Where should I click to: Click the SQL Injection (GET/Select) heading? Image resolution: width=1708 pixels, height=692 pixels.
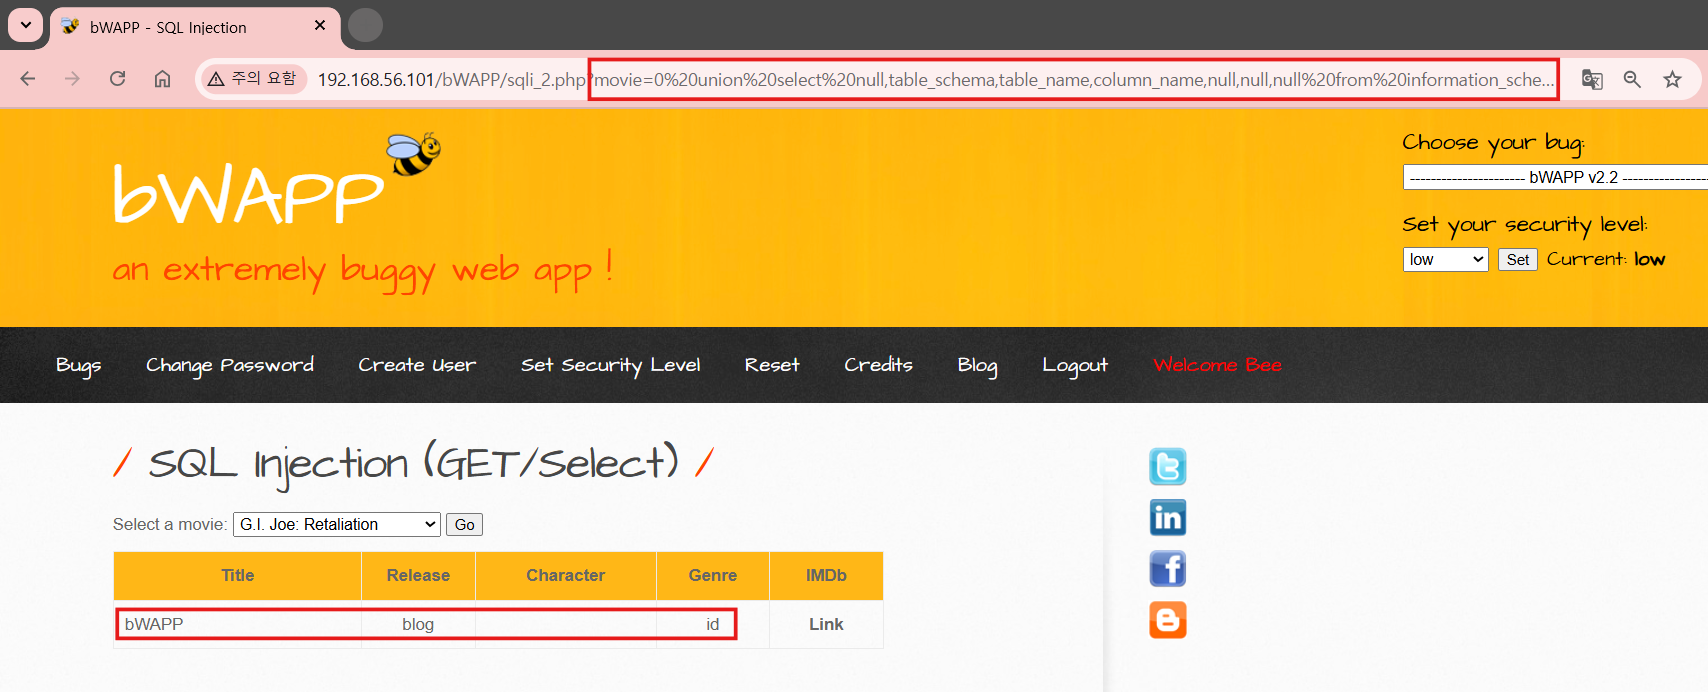pos(413,463)
